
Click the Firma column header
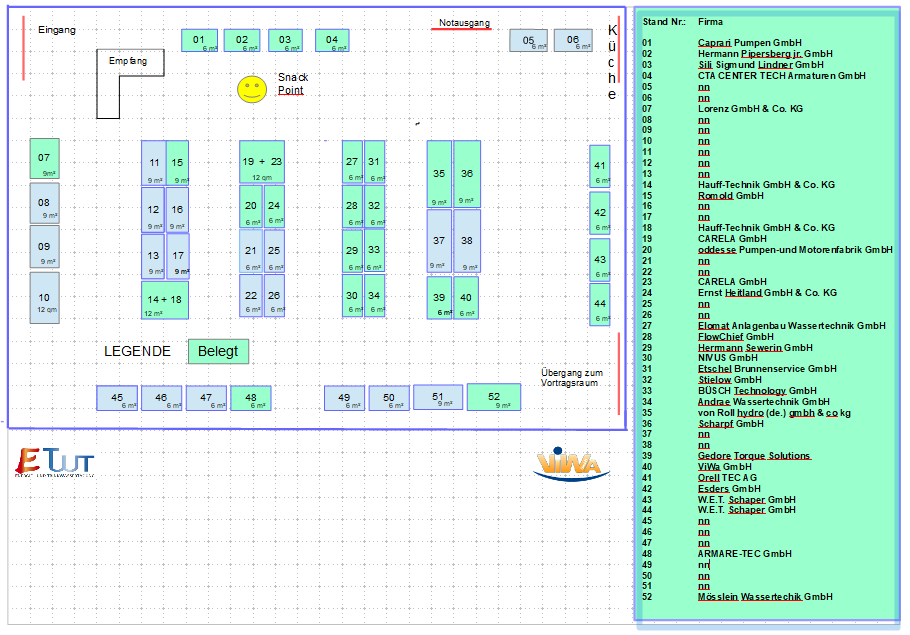click(710, 22)
